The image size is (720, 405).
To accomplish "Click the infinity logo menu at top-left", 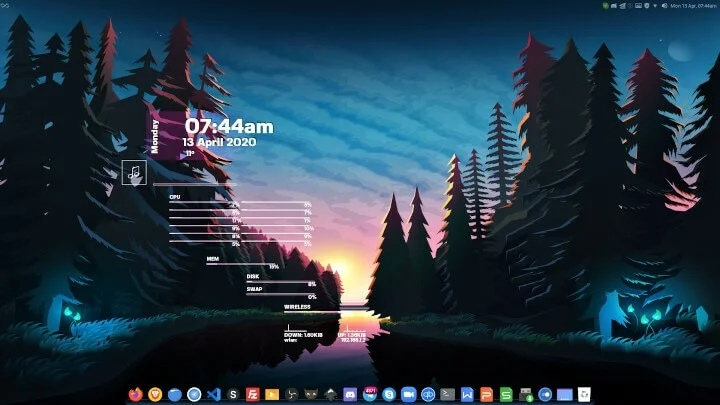I will pos(5,6).
